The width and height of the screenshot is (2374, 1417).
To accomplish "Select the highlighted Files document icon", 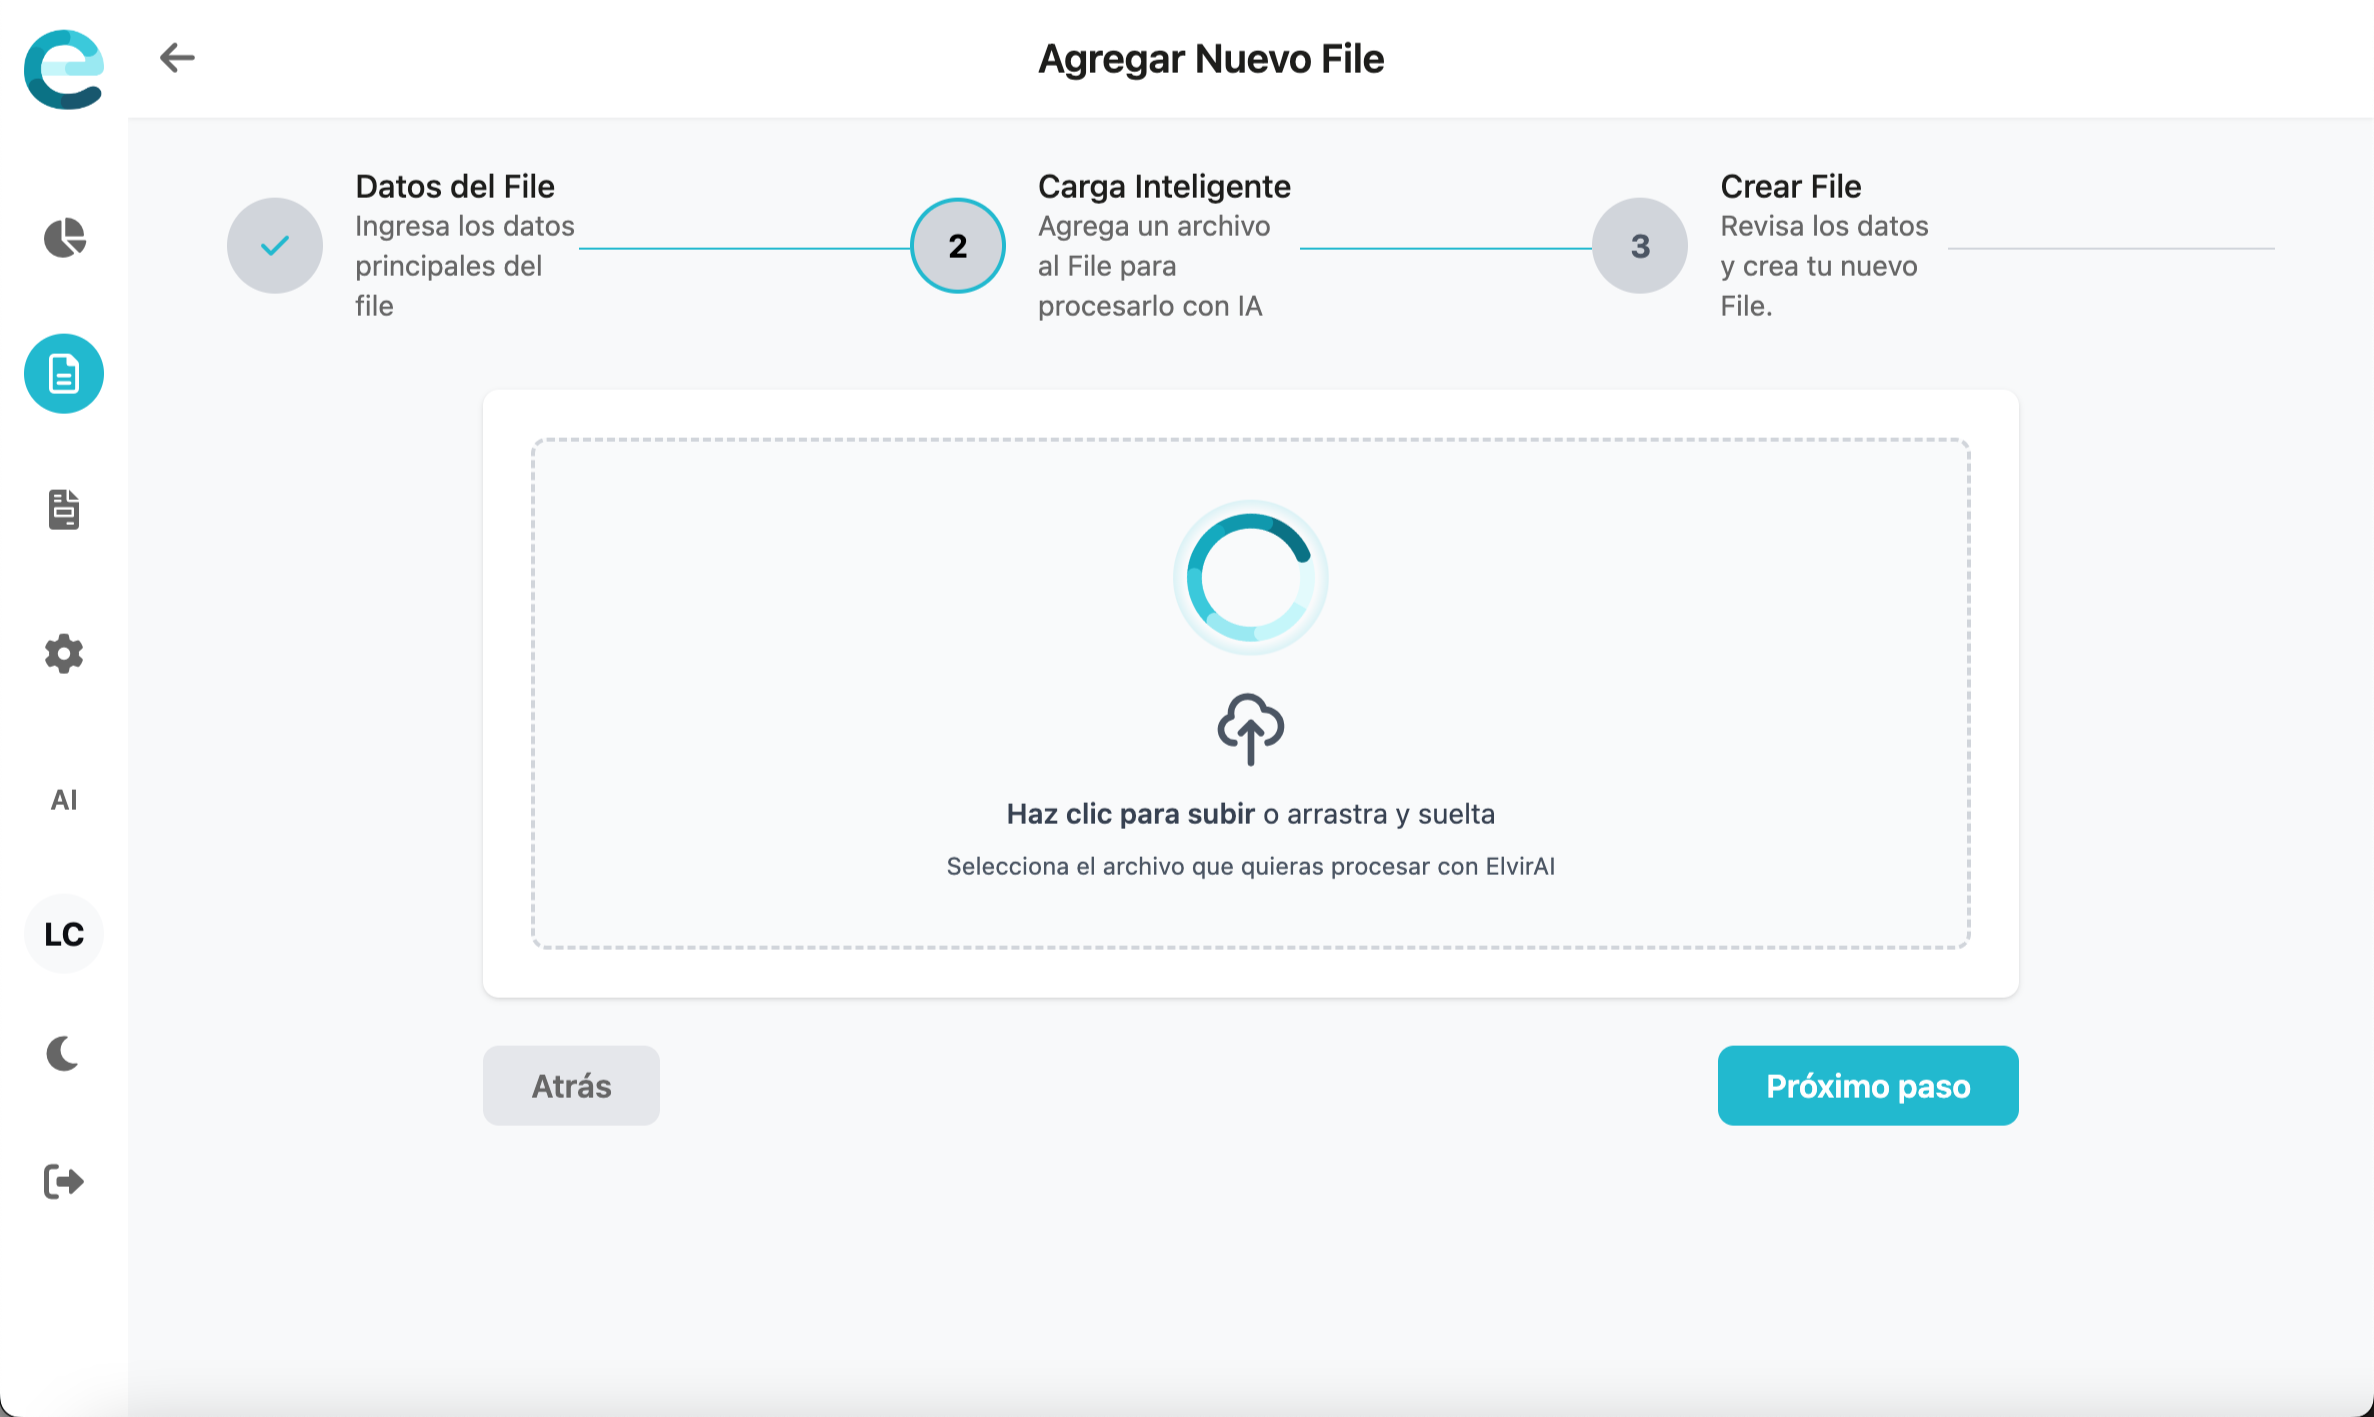I will 64,374.
